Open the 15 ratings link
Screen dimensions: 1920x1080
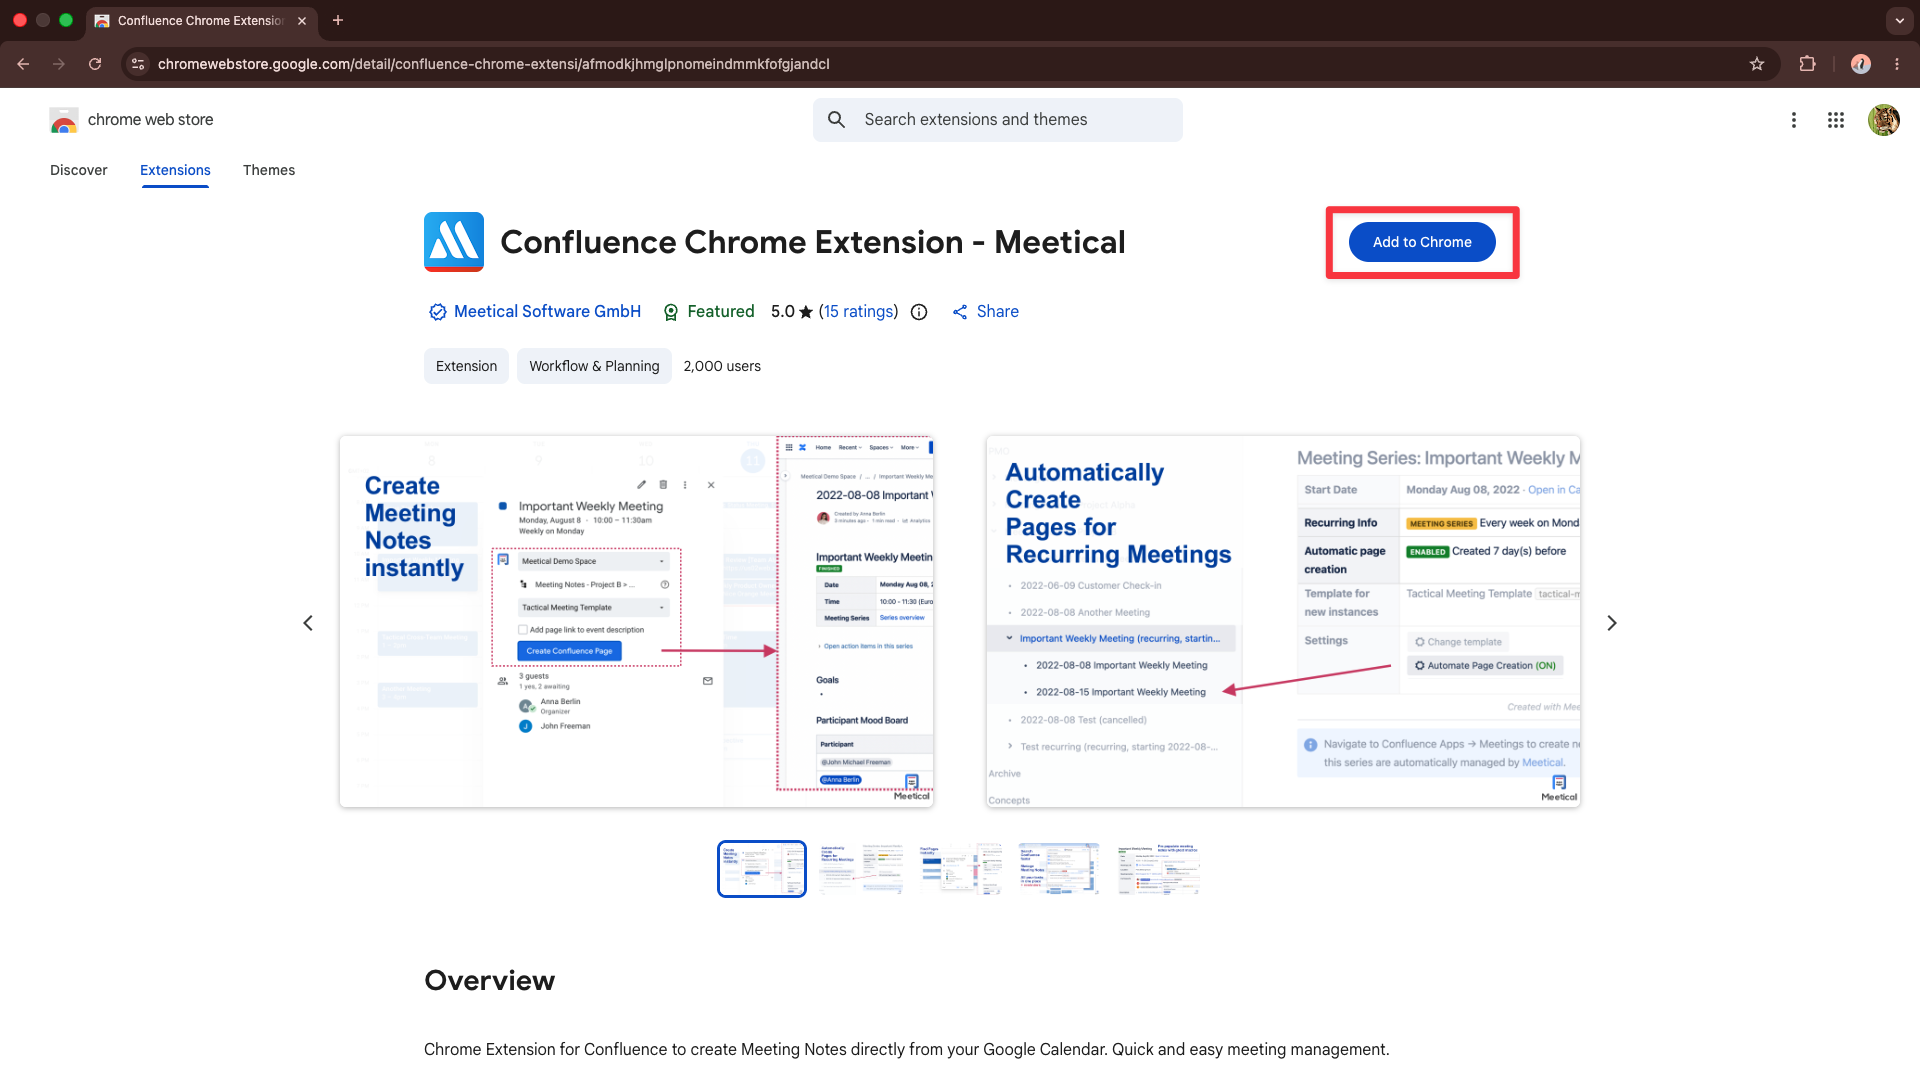point(859,312)
